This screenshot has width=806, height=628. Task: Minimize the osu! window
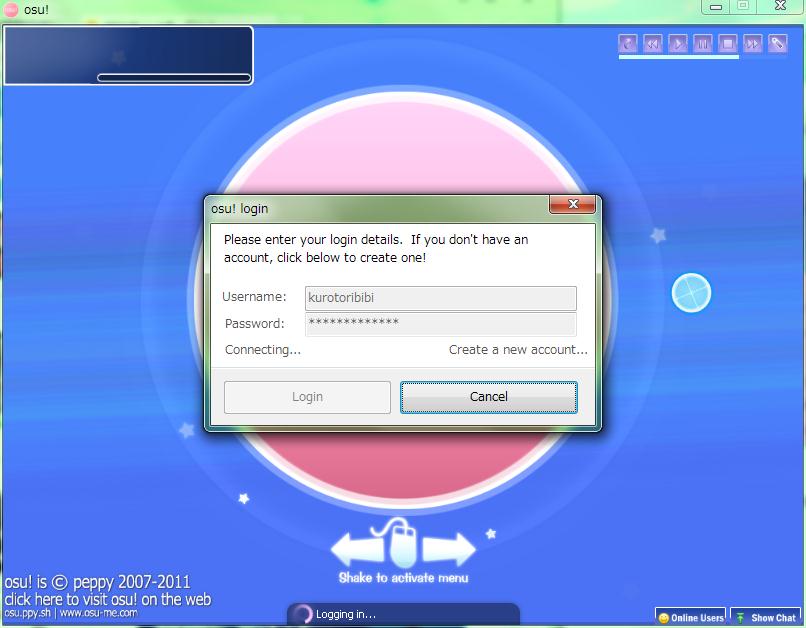pos(716,7)
